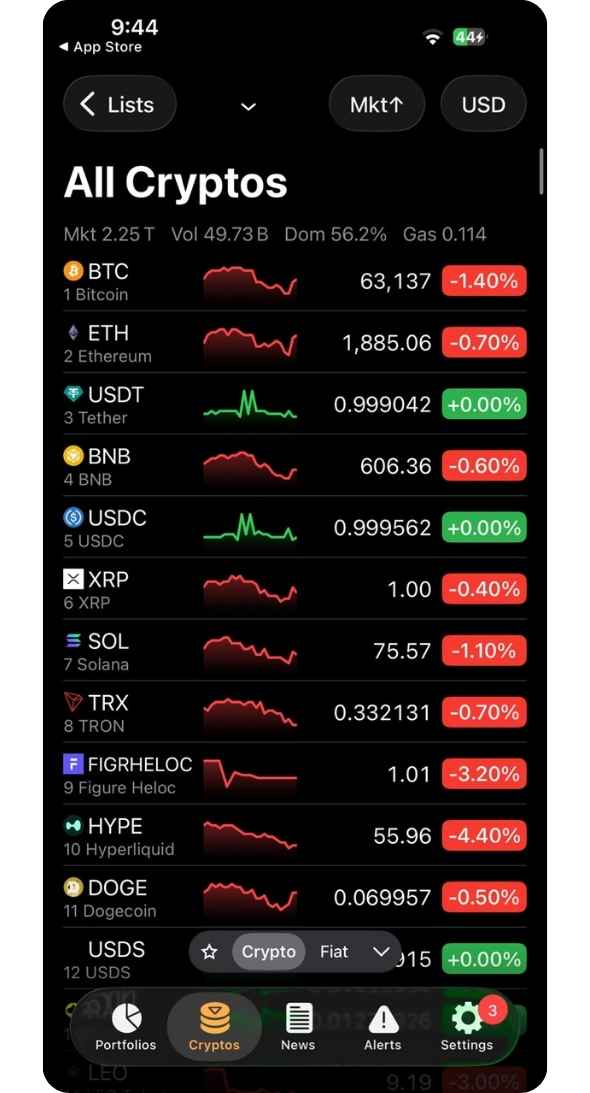Open the News newspaper icon

(x=298, y=1018)
